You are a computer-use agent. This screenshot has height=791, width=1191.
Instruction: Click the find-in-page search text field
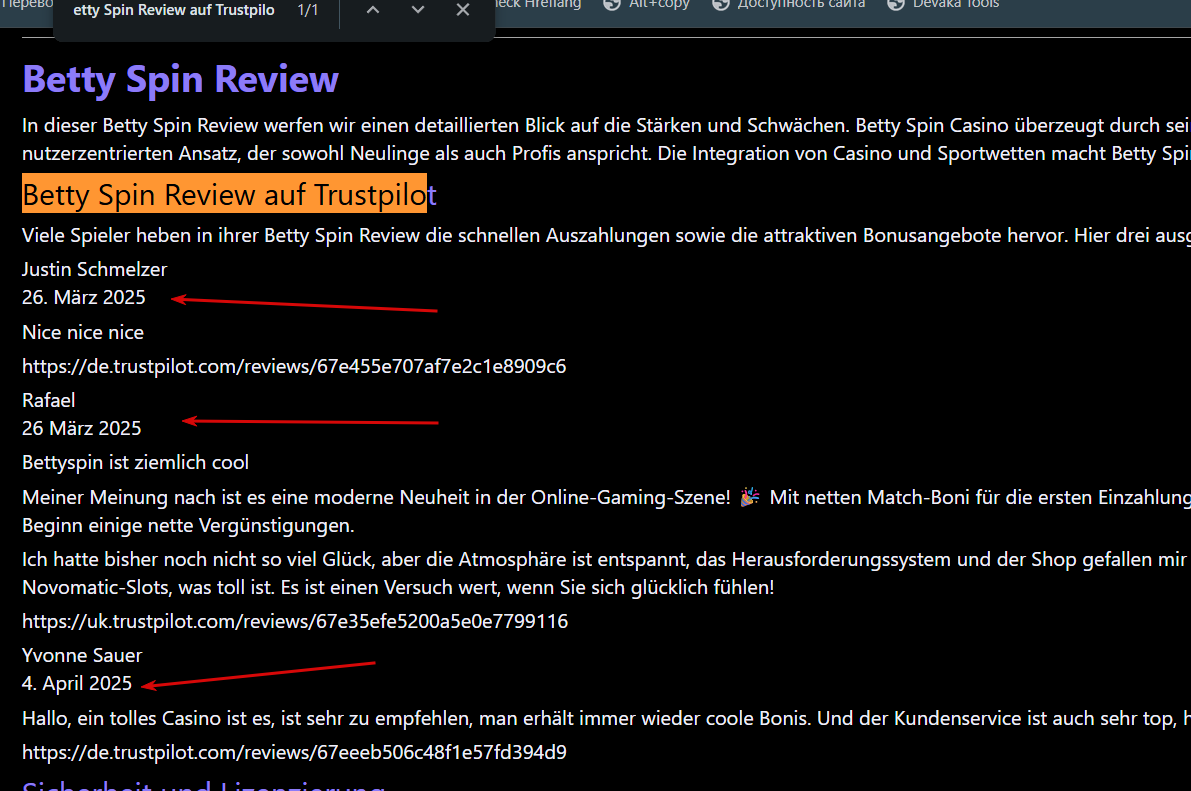tap(174, 11)
